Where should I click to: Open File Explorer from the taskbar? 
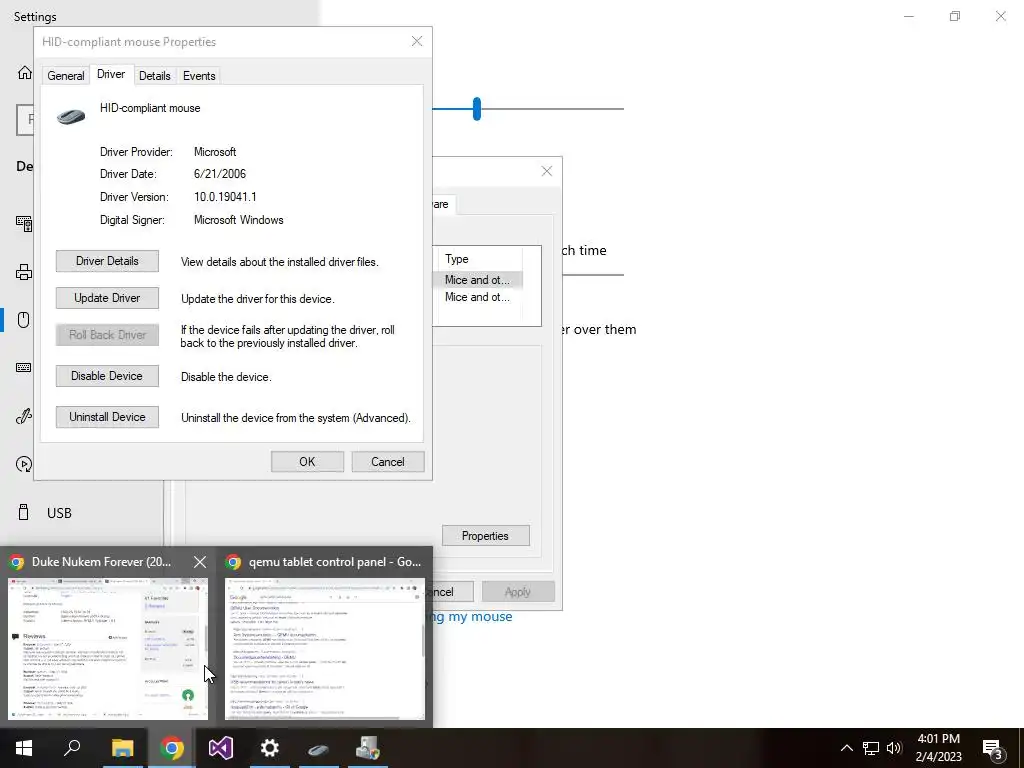[x=122, y=748]
